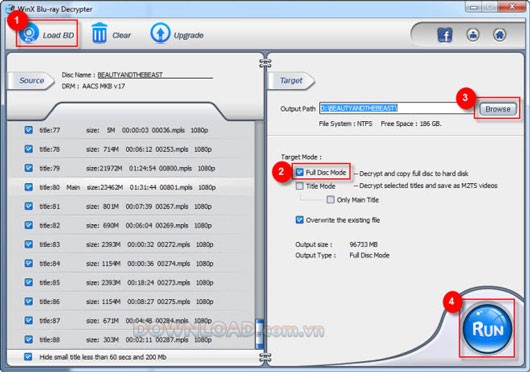Check Only Main Title option

[331, 200]
